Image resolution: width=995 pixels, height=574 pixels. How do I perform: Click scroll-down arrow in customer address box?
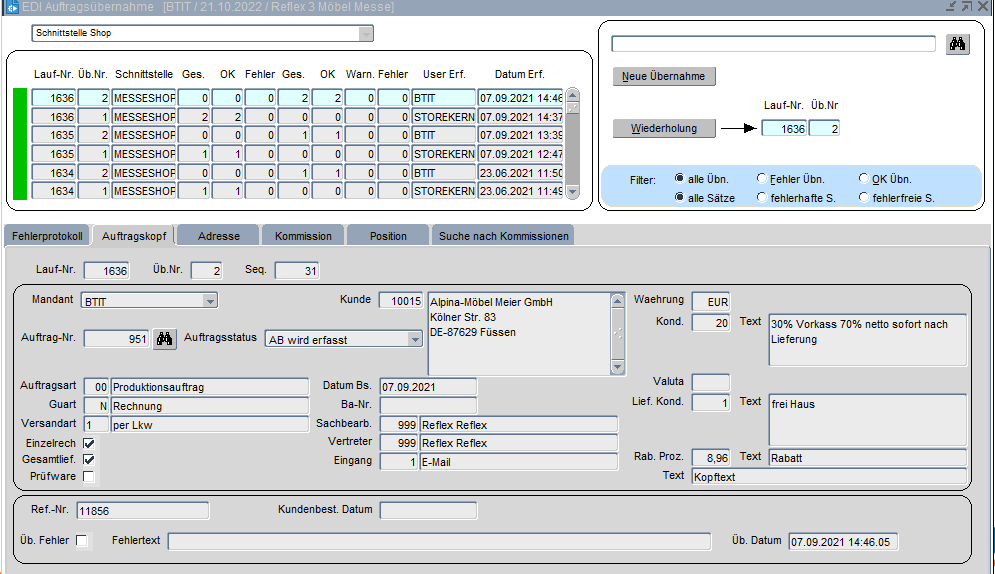(617, 367)
